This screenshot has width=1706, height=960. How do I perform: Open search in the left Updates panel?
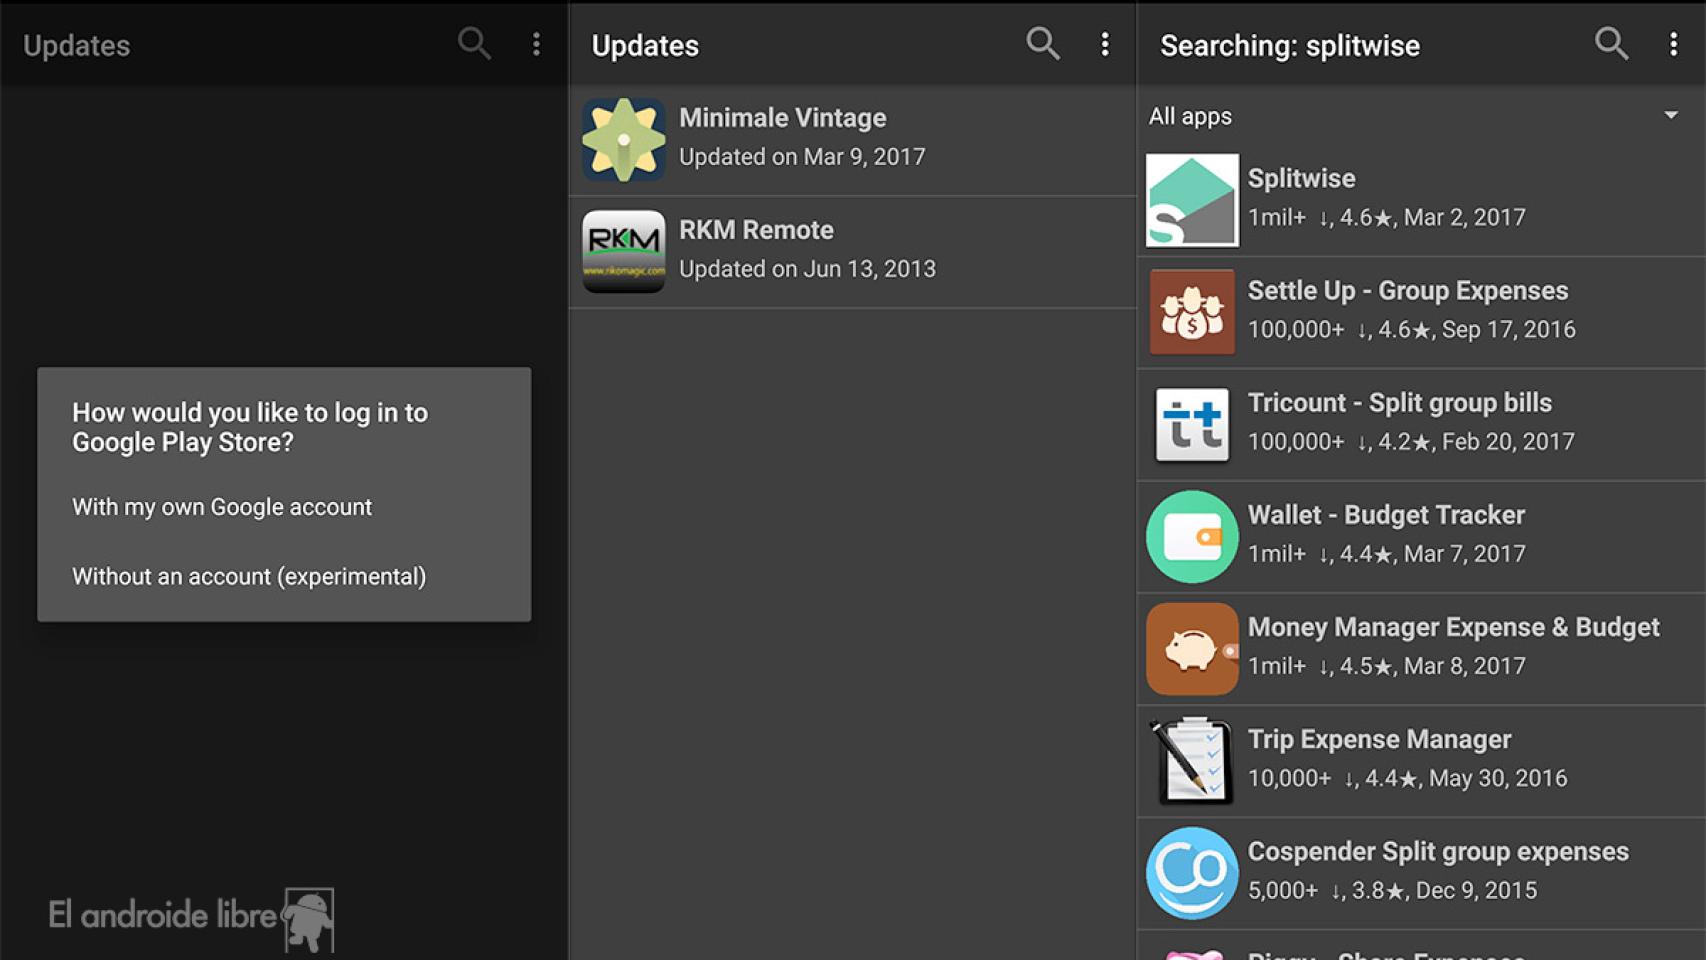pos(474,43)
